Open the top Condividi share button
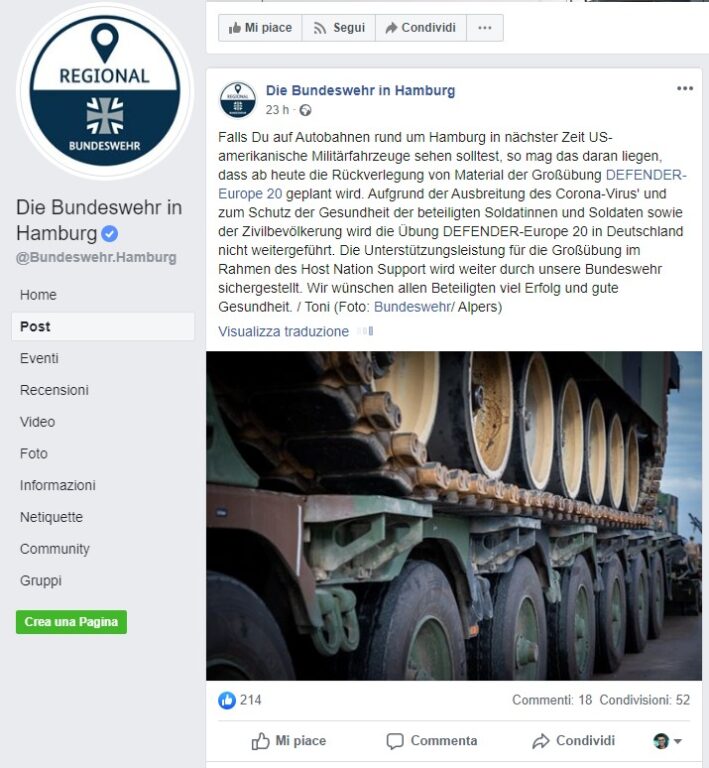Image resolution: width=709 pixels, height=768 pixels. 421,27
